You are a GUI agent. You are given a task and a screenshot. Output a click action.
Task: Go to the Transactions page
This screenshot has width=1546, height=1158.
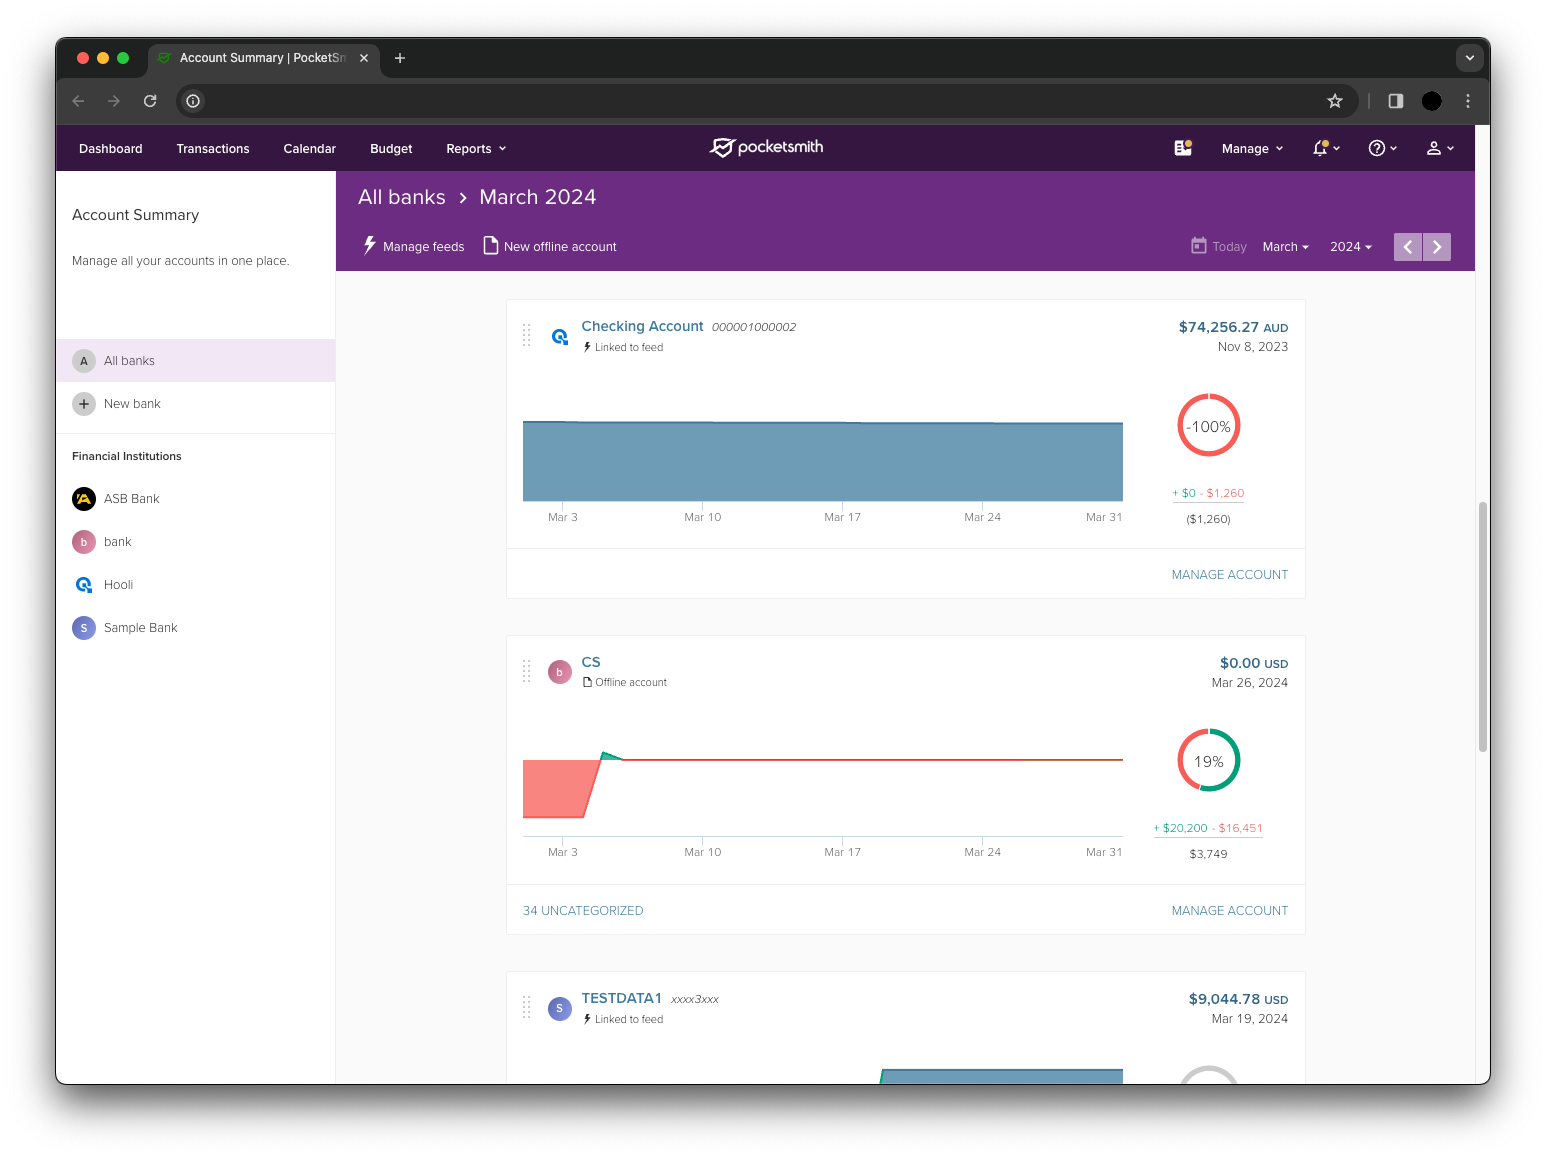[213, 149]
